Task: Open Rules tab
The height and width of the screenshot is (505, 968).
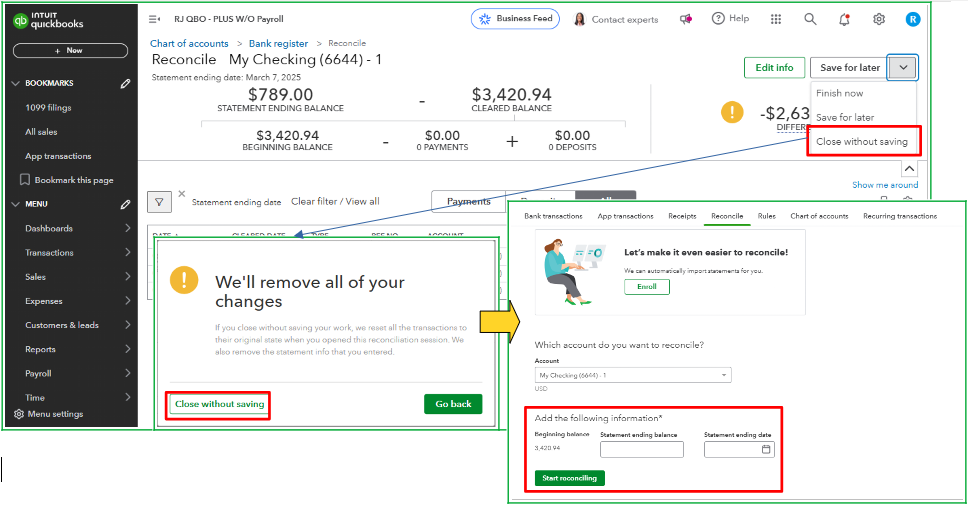Action: click(767, 216)
